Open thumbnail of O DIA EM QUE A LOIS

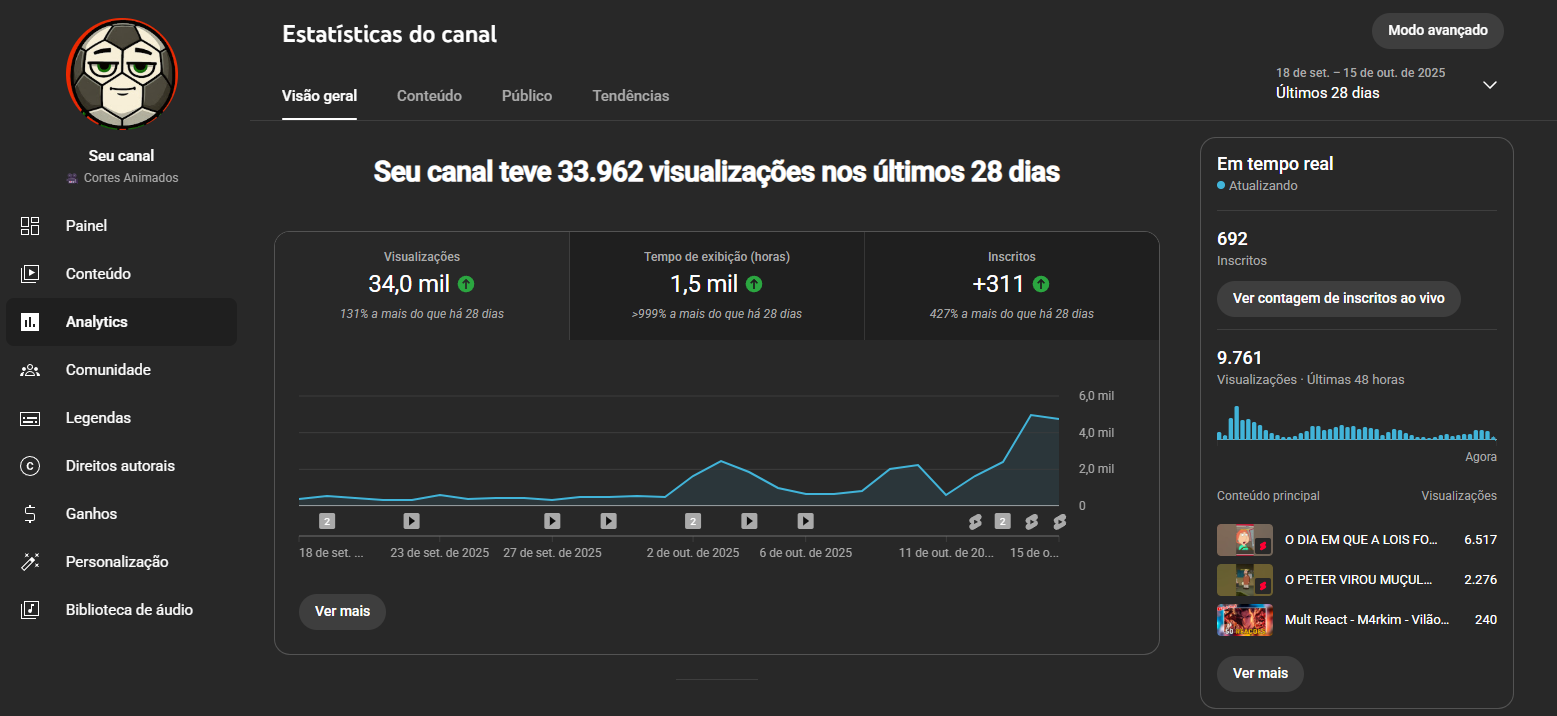point(1245,540)
